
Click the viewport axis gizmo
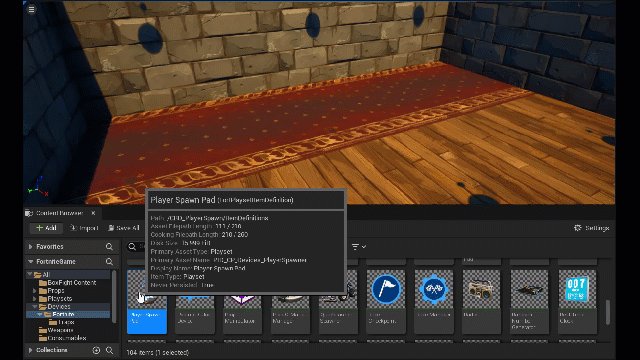click(38, 187)
